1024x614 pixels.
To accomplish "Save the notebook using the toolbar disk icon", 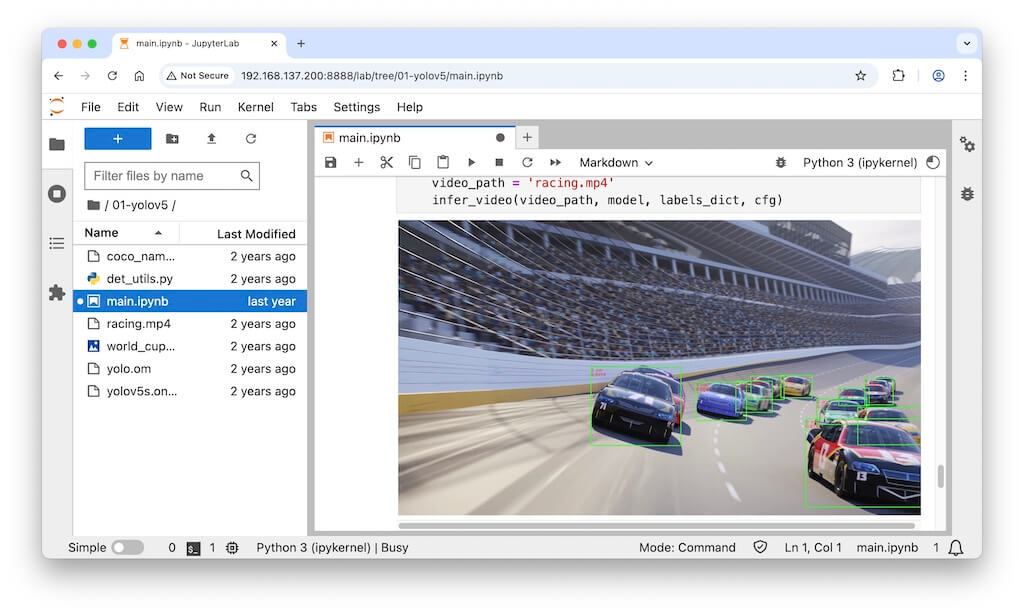I will [x=331, y=162].
